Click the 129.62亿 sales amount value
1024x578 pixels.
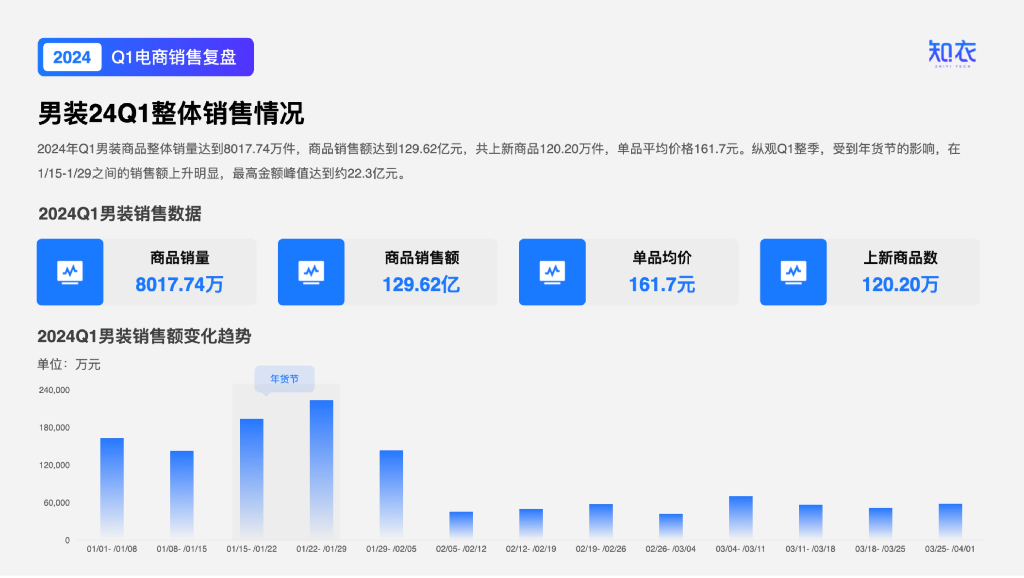coord(421,285)
